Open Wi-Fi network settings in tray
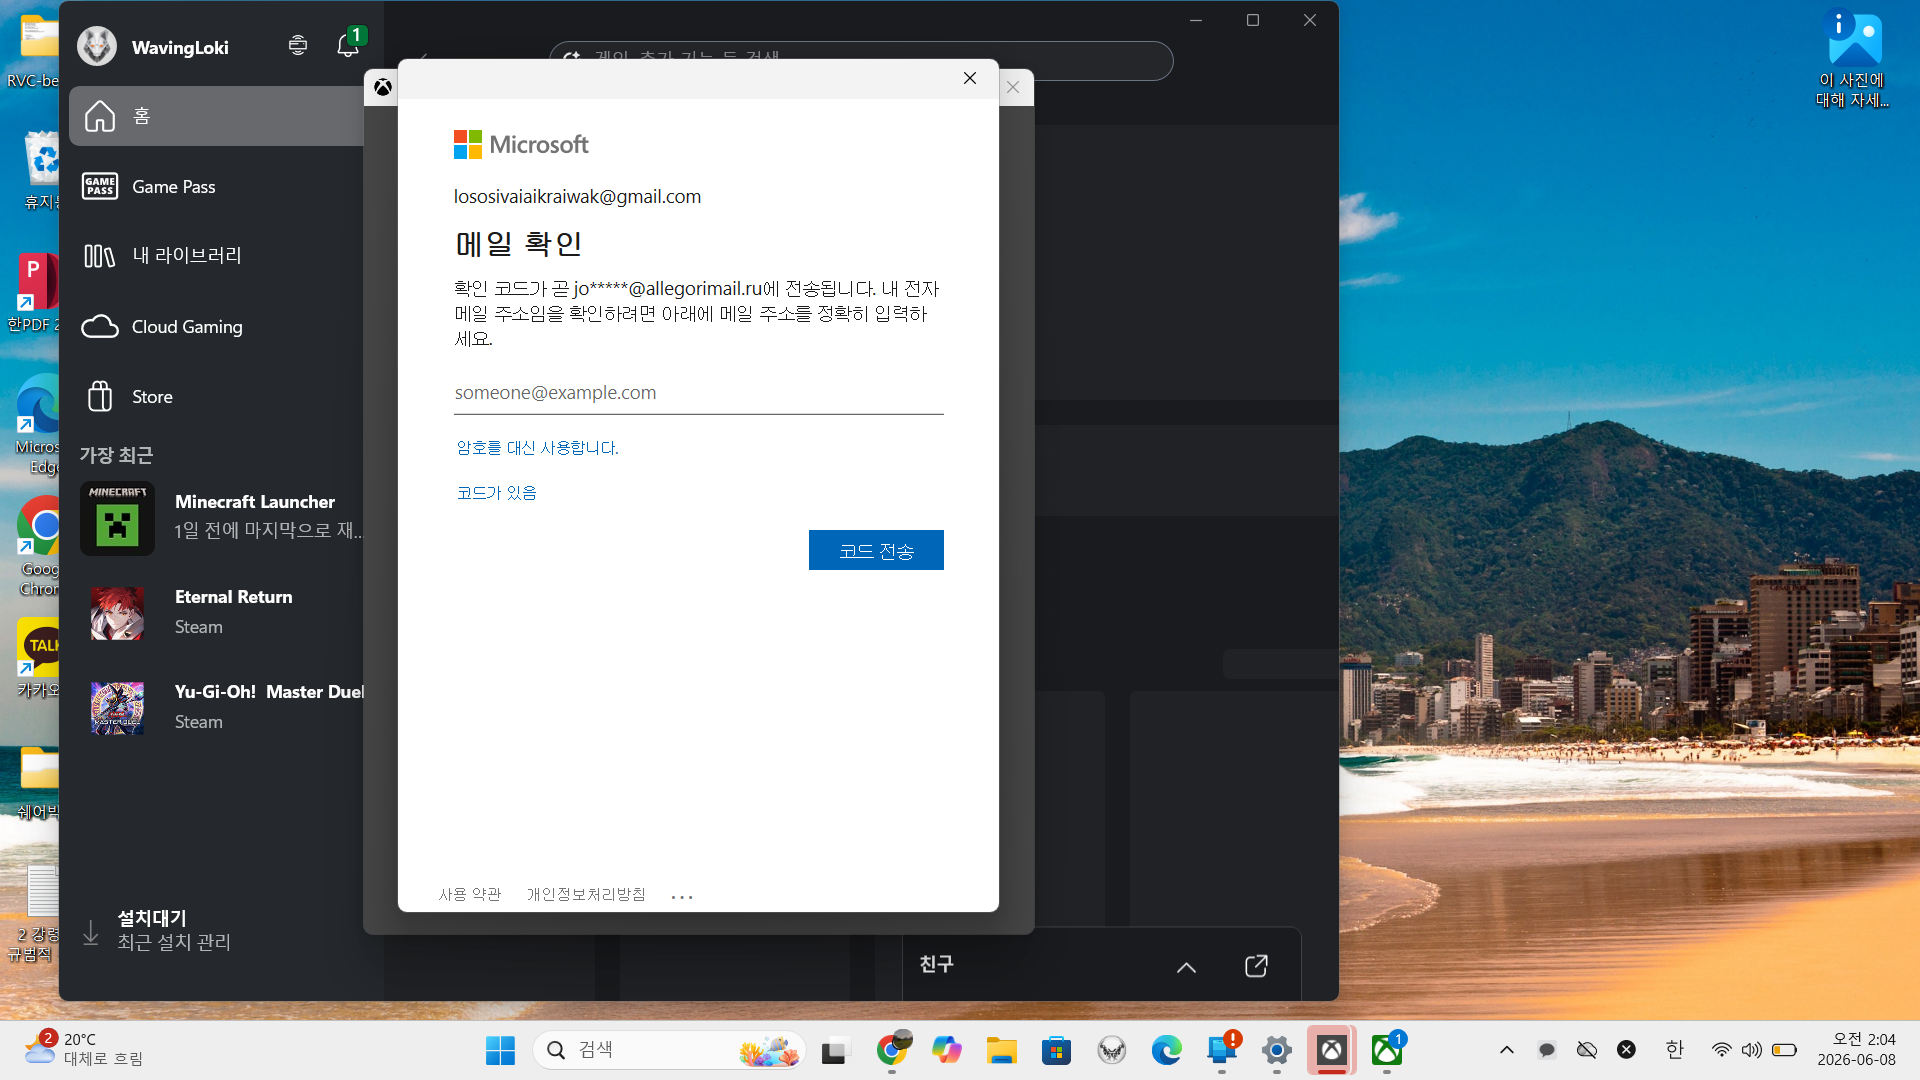 pyautogui.click(x=1721, y=1050)
